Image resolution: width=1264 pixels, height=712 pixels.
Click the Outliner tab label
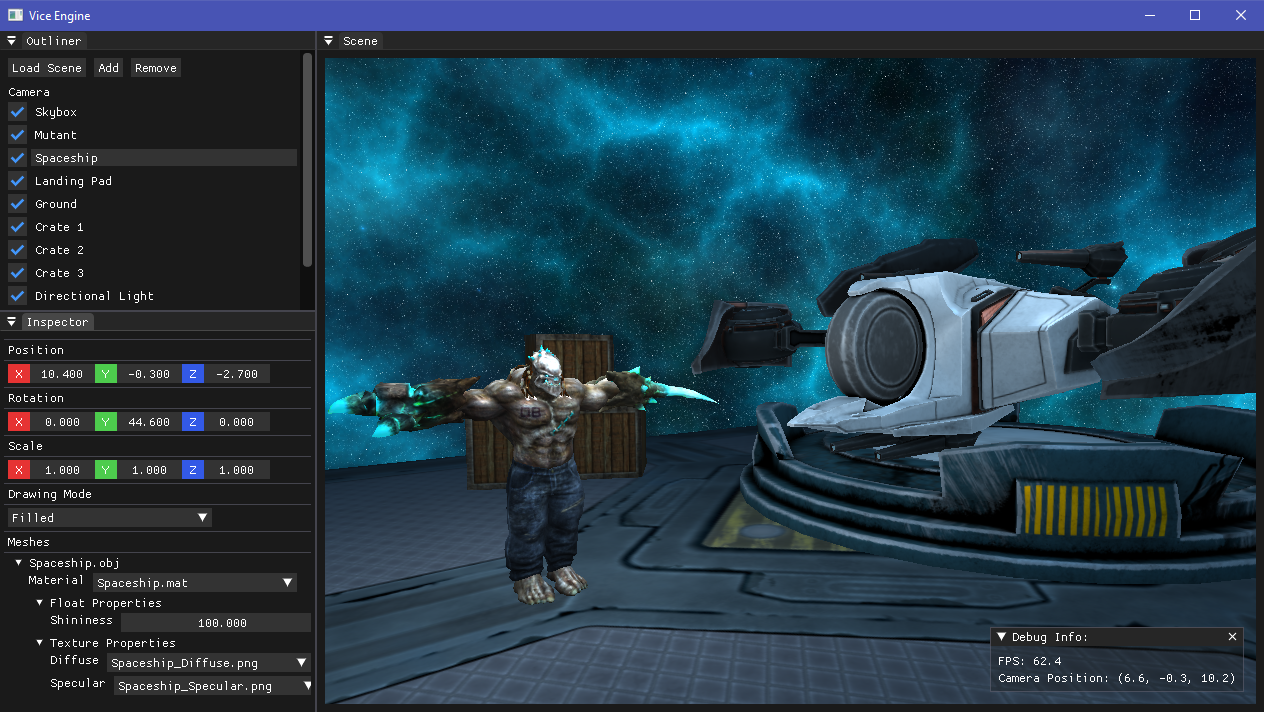[x=54, y=41]
